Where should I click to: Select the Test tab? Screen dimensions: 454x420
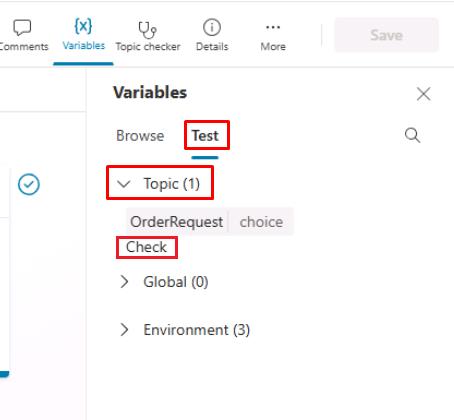click(x=205, y=136)
